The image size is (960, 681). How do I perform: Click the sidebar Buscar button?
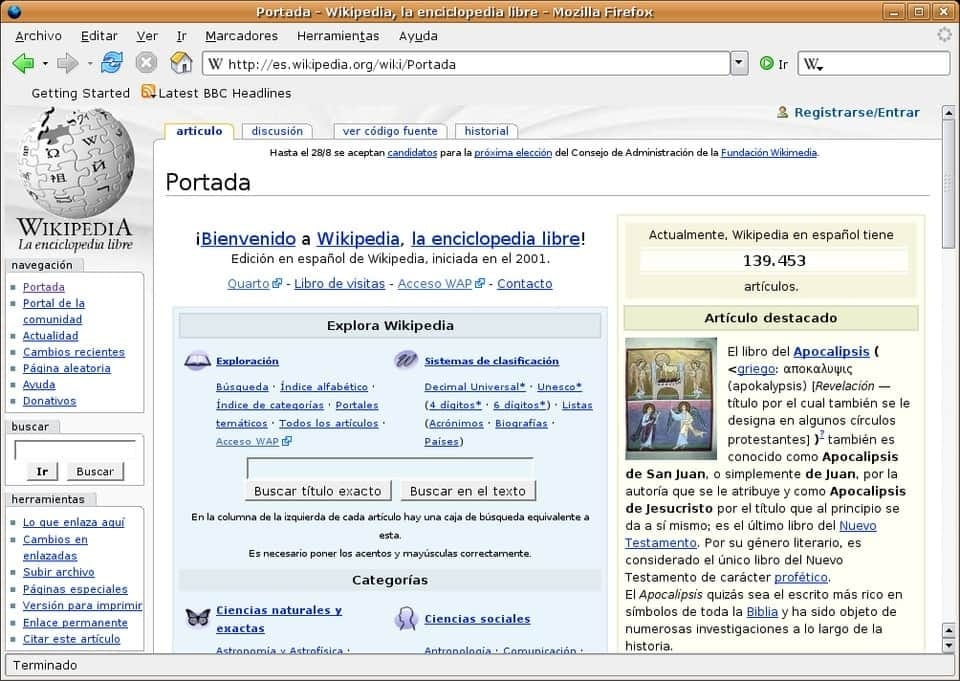(95, 471)
